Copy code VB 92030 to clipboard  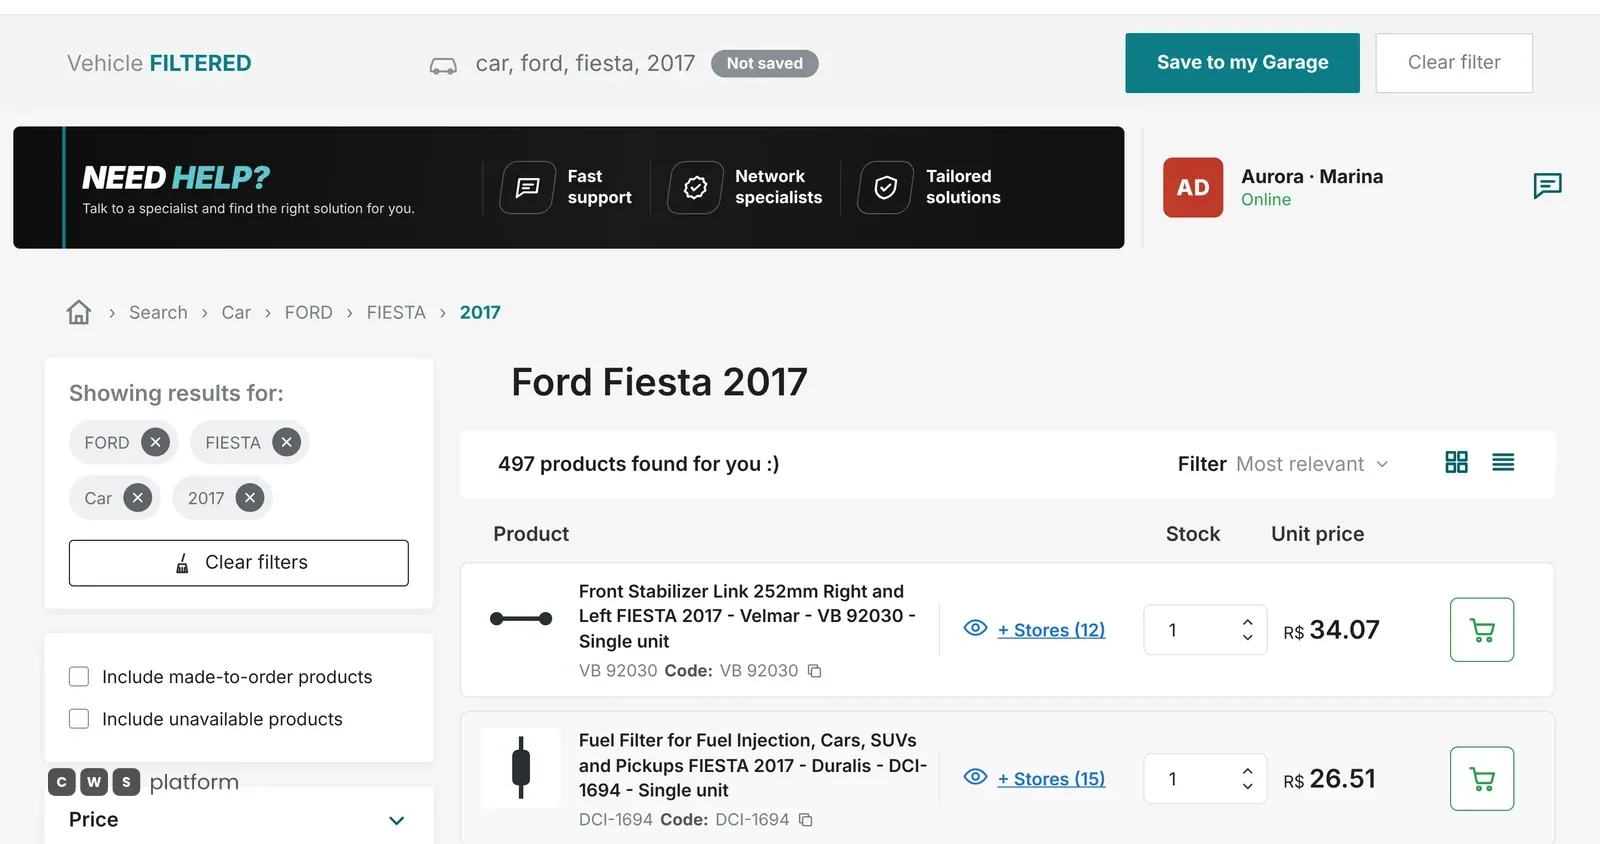tap(815, 671)
